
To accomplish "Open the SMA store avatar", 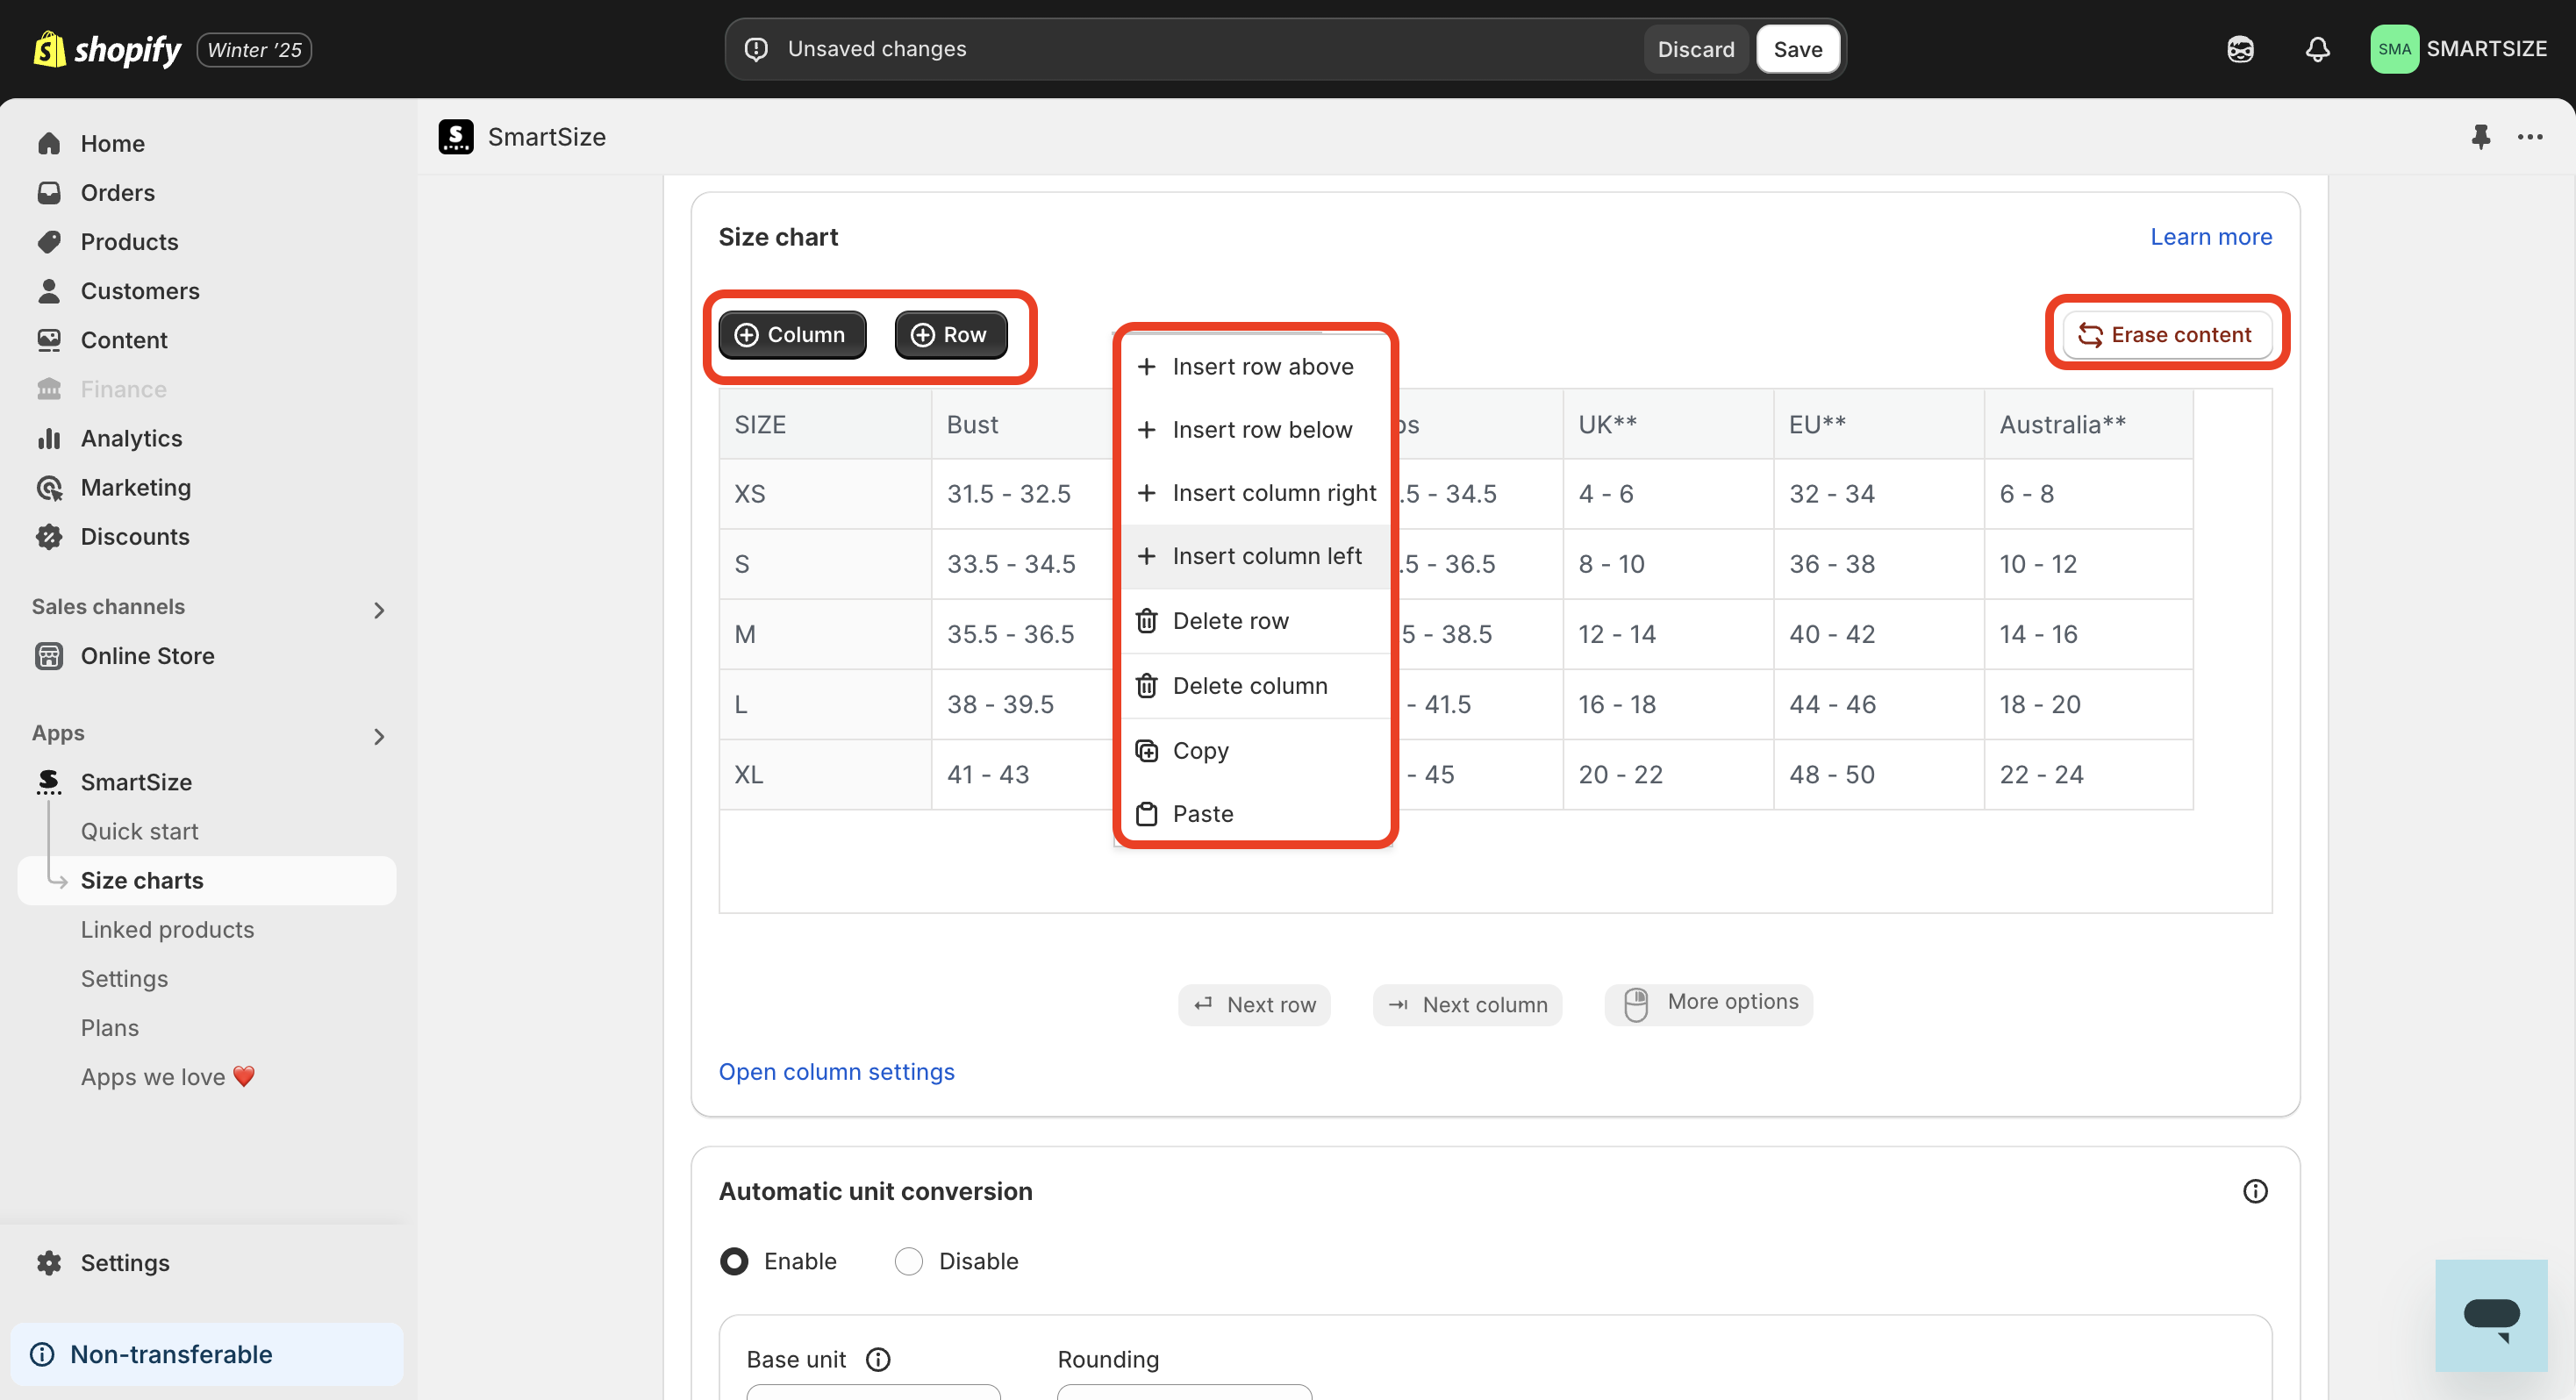I will (2394, 49).
